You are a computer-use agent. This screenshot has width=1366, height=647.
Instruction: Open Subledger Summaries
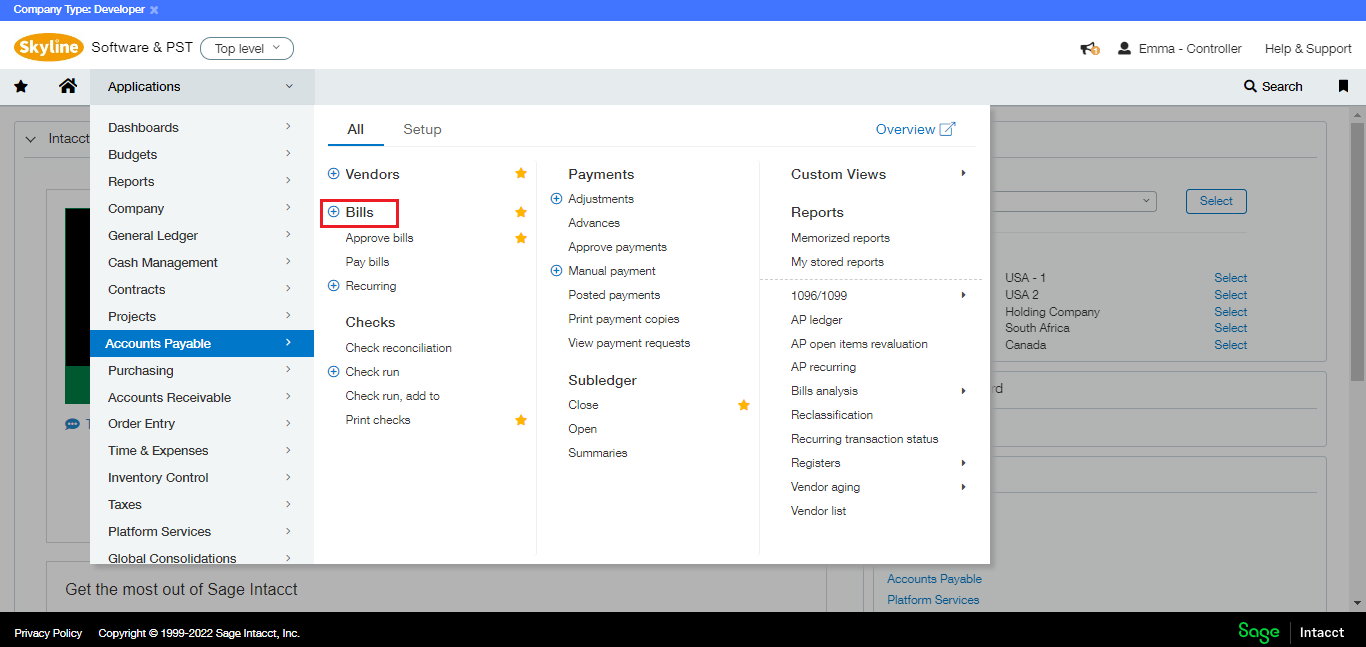[x=598, y=453]
